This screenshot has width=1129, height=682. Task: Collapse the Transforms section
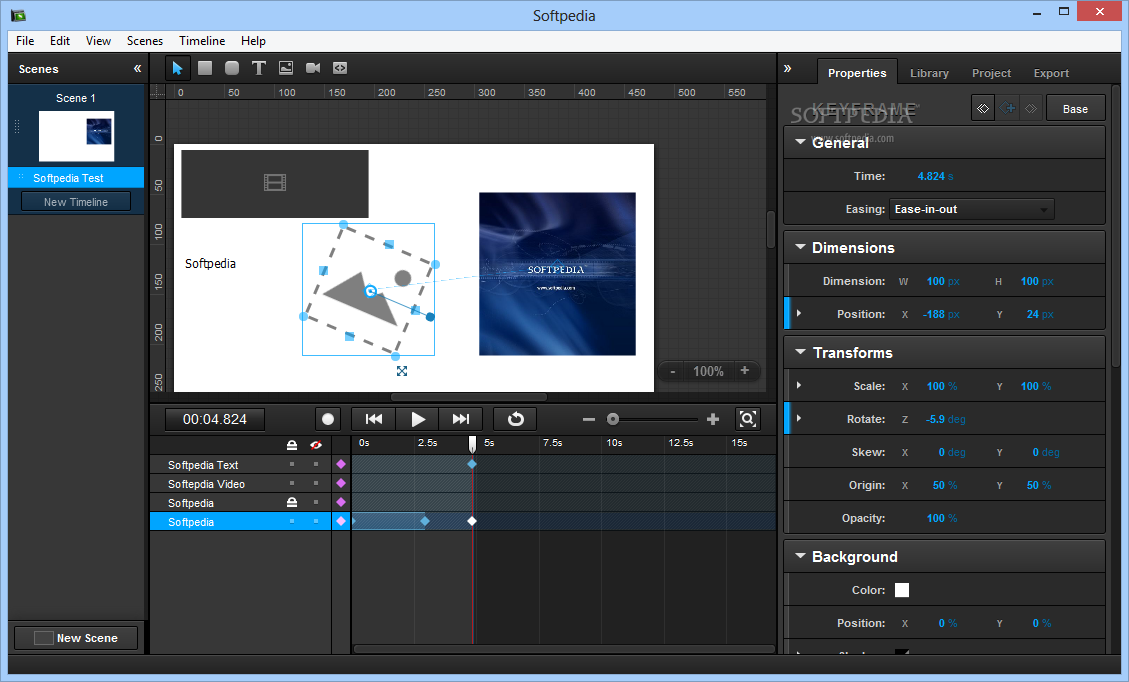[x=800, y=352]
